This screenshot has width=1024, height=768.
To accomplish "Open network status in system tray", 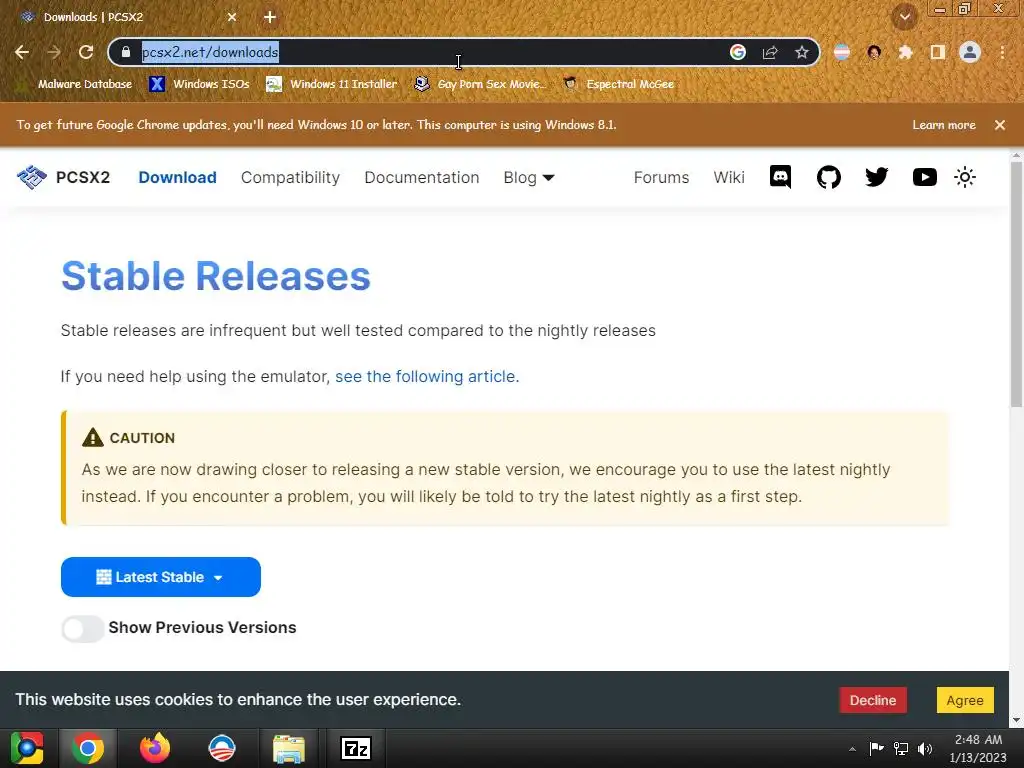I will pyautogui.click(x=901, y=748).
